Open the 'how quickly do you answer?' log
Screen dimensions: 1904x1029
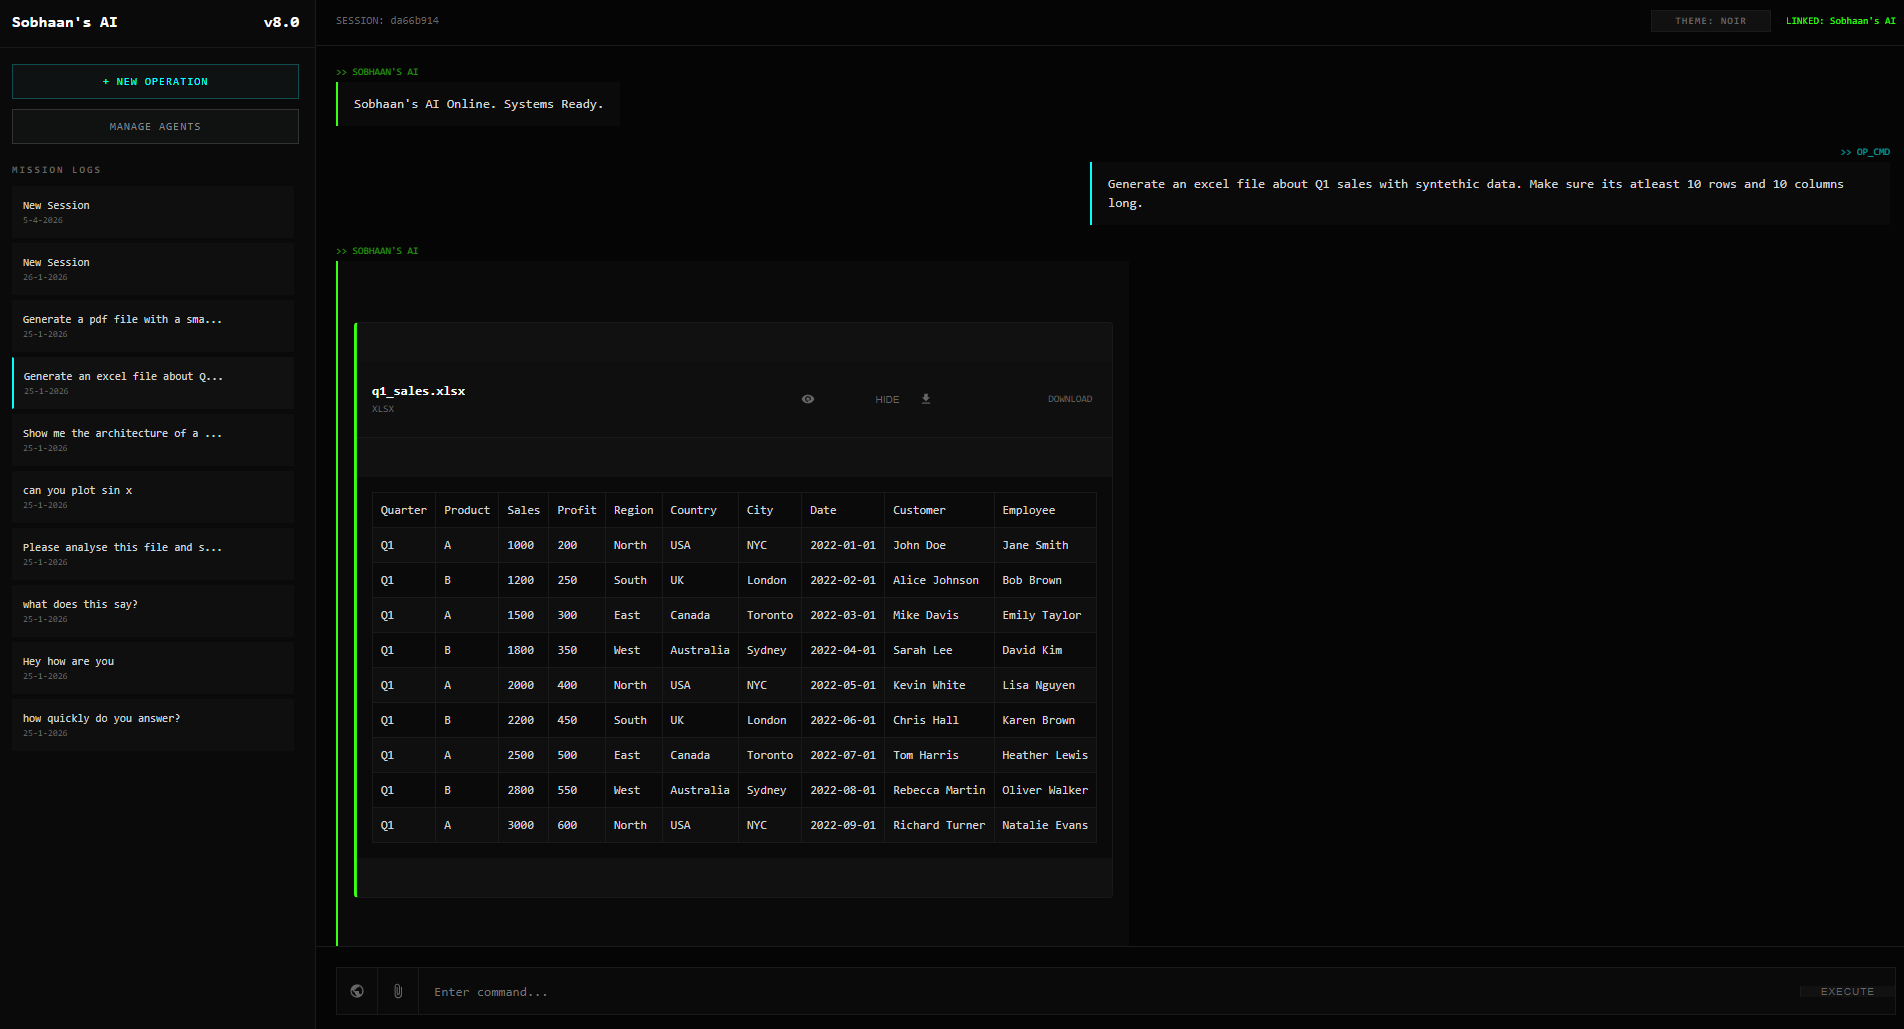(x=152, y=724)
